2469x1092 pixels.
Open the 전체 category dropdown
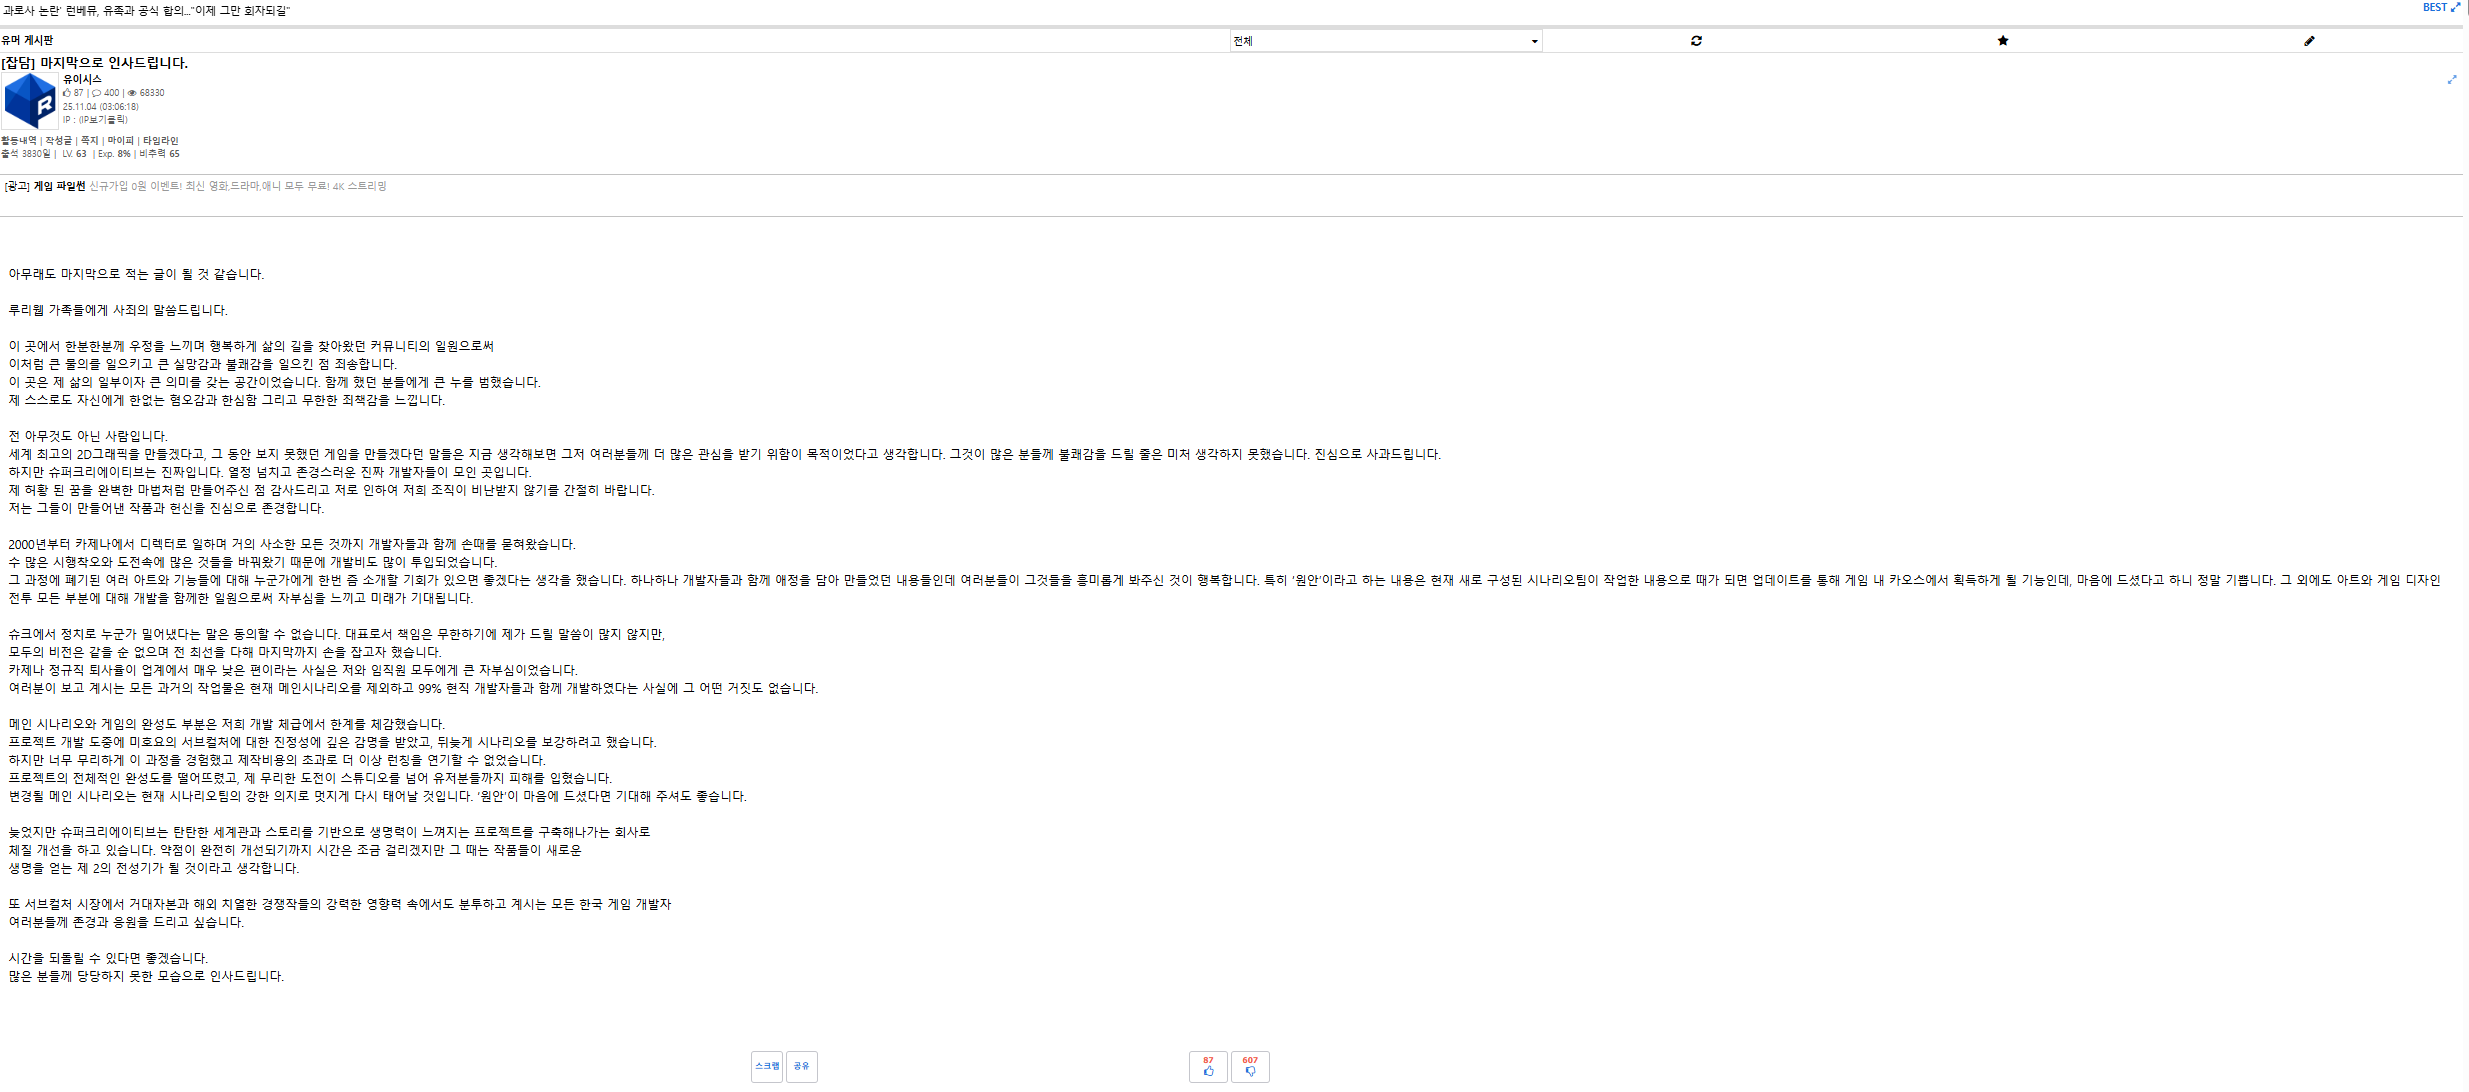pyautogui.click(x=1385, y=41)
